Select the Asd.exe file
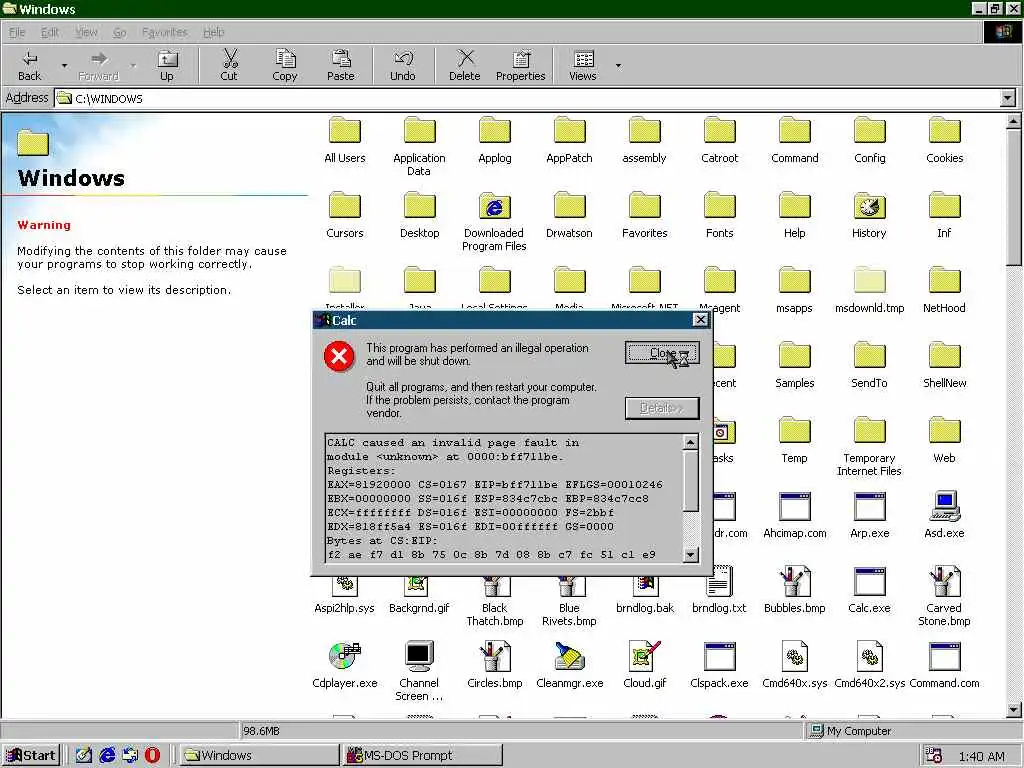This screenshot has width=1024, height=768. [944, 515]
